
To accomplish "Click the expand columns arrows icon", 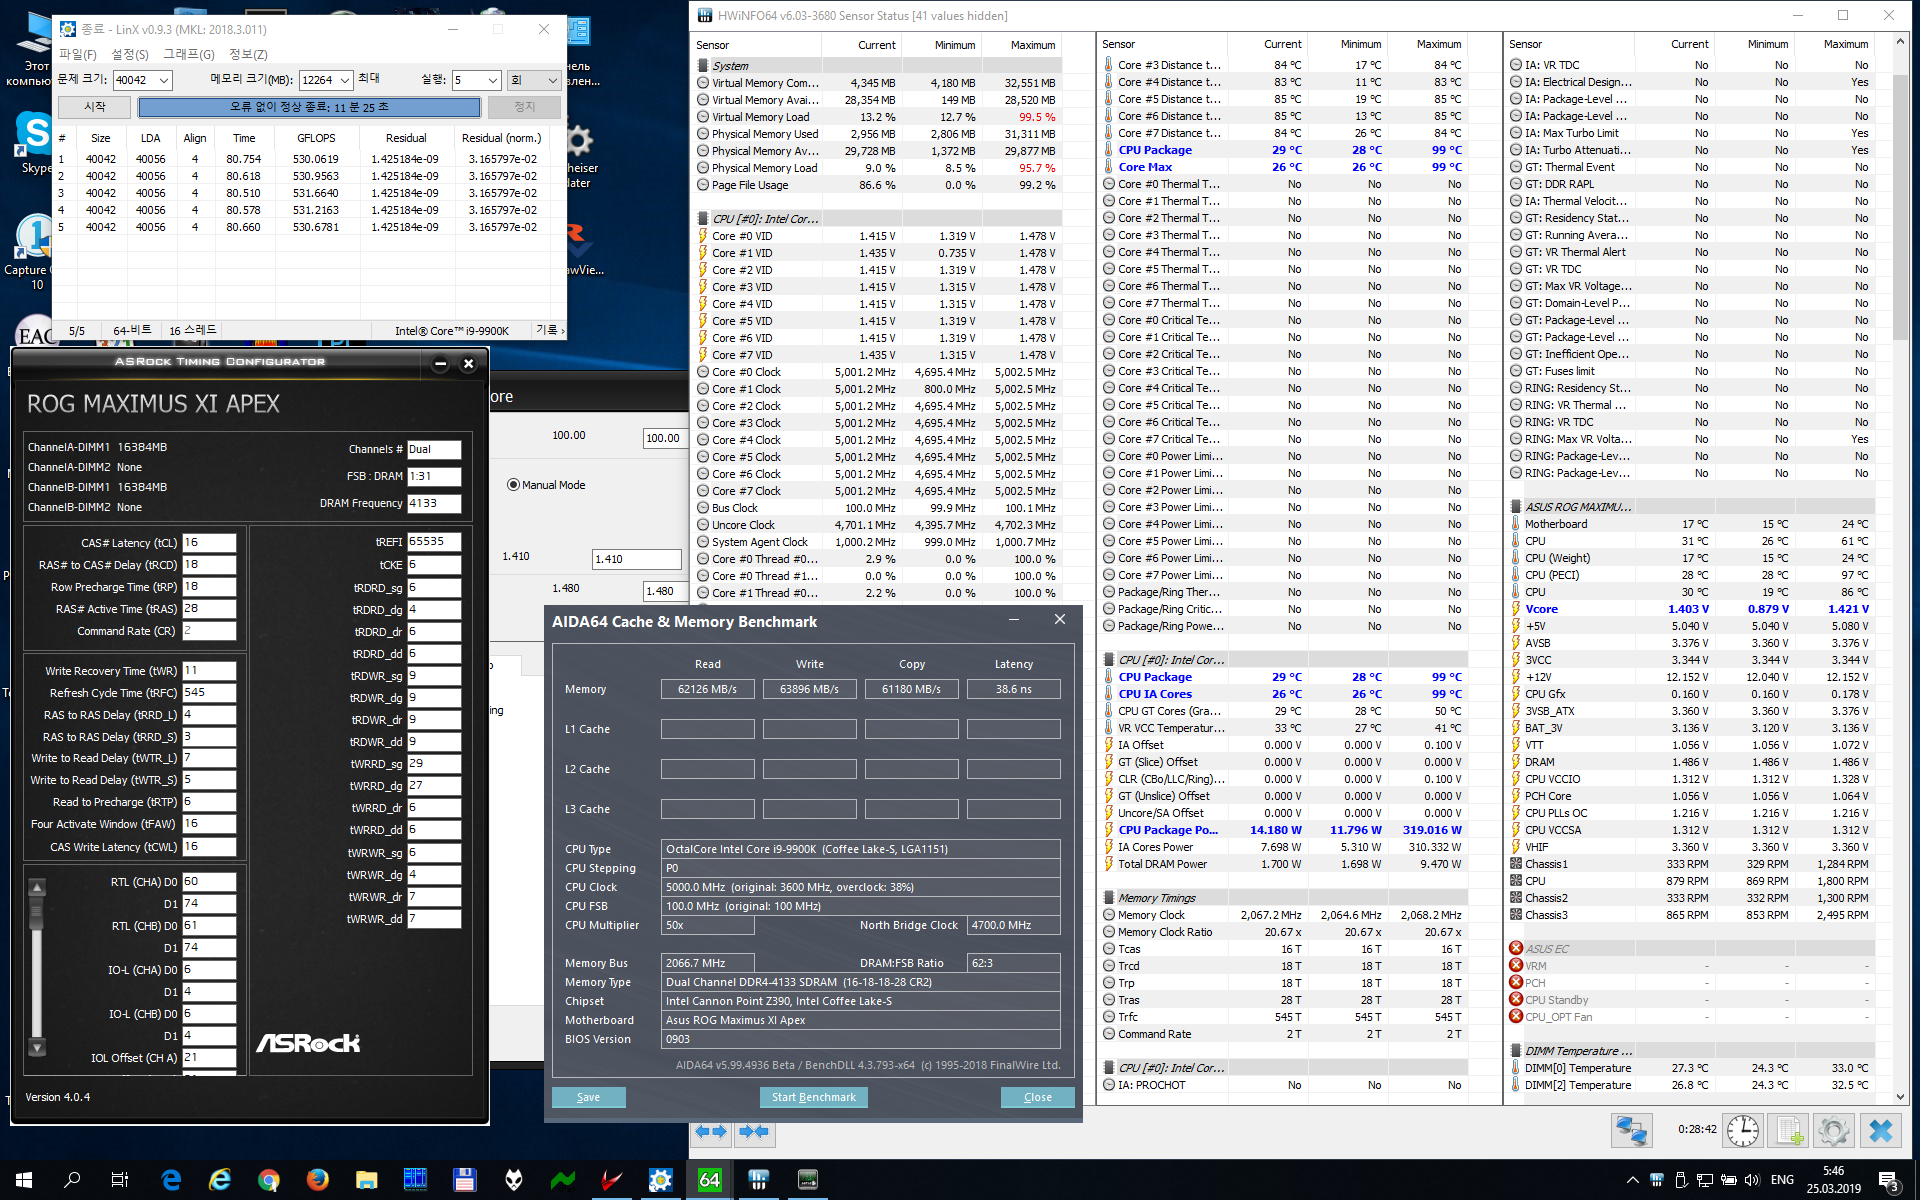I will (x=710, y=1132).
